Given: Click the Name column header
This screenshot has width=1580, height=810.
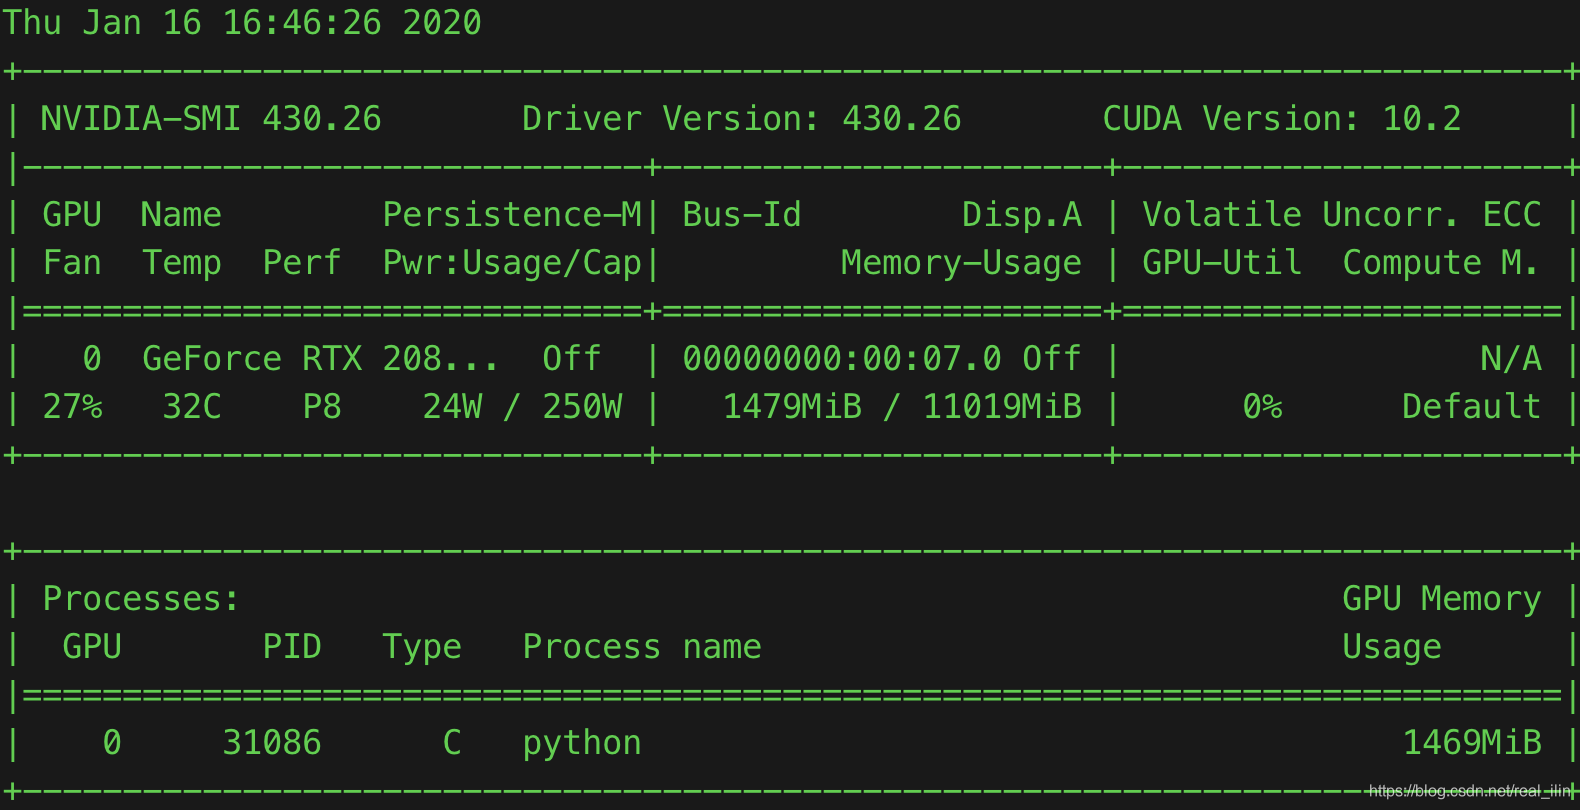Looking at the screenshot, I should click(181, 214).
